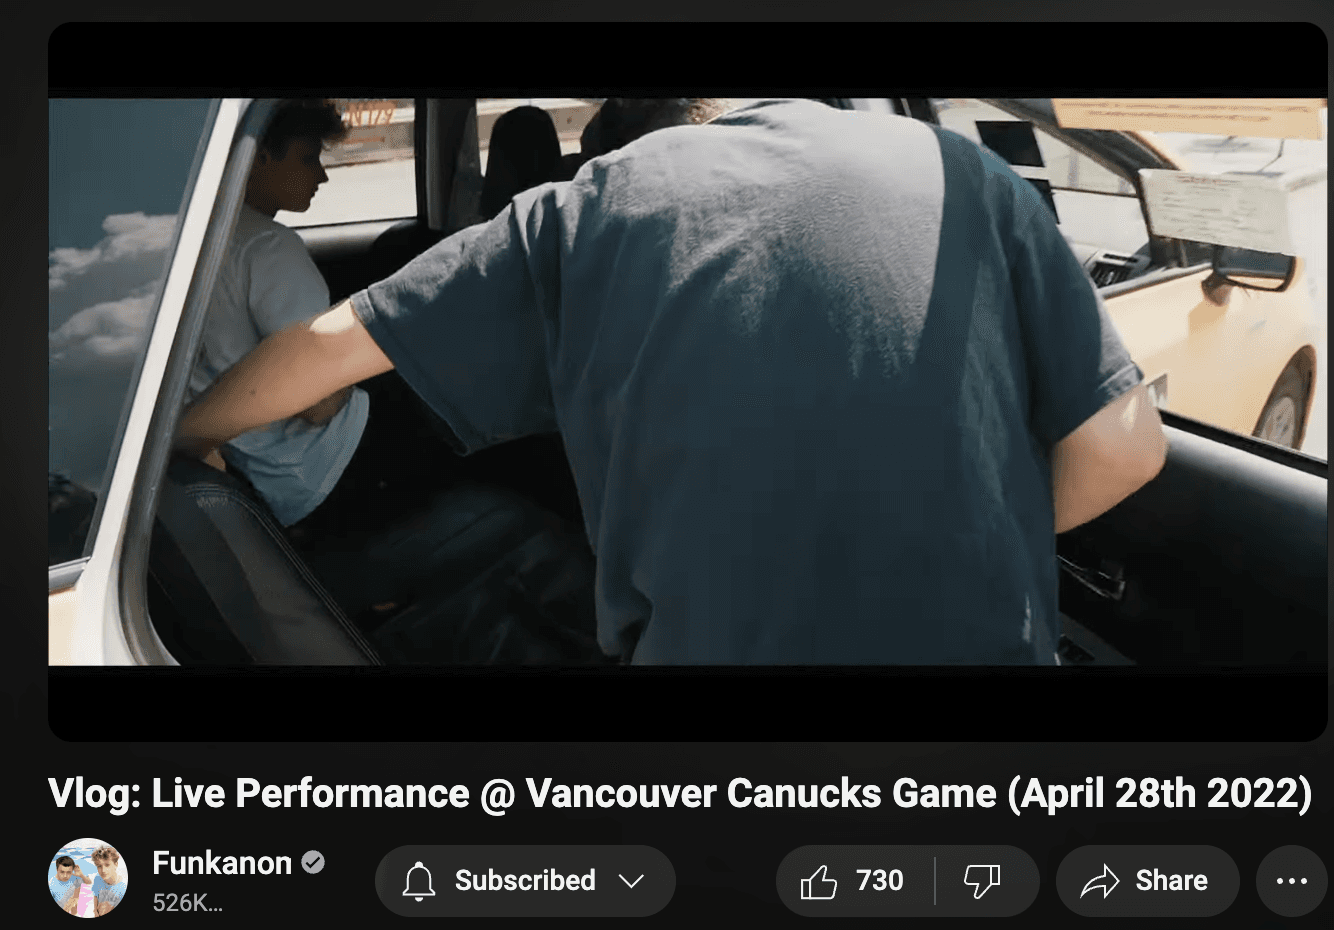
Task: Dislike the video with thumbs-down icon
Action: click(x=981, y=881)
